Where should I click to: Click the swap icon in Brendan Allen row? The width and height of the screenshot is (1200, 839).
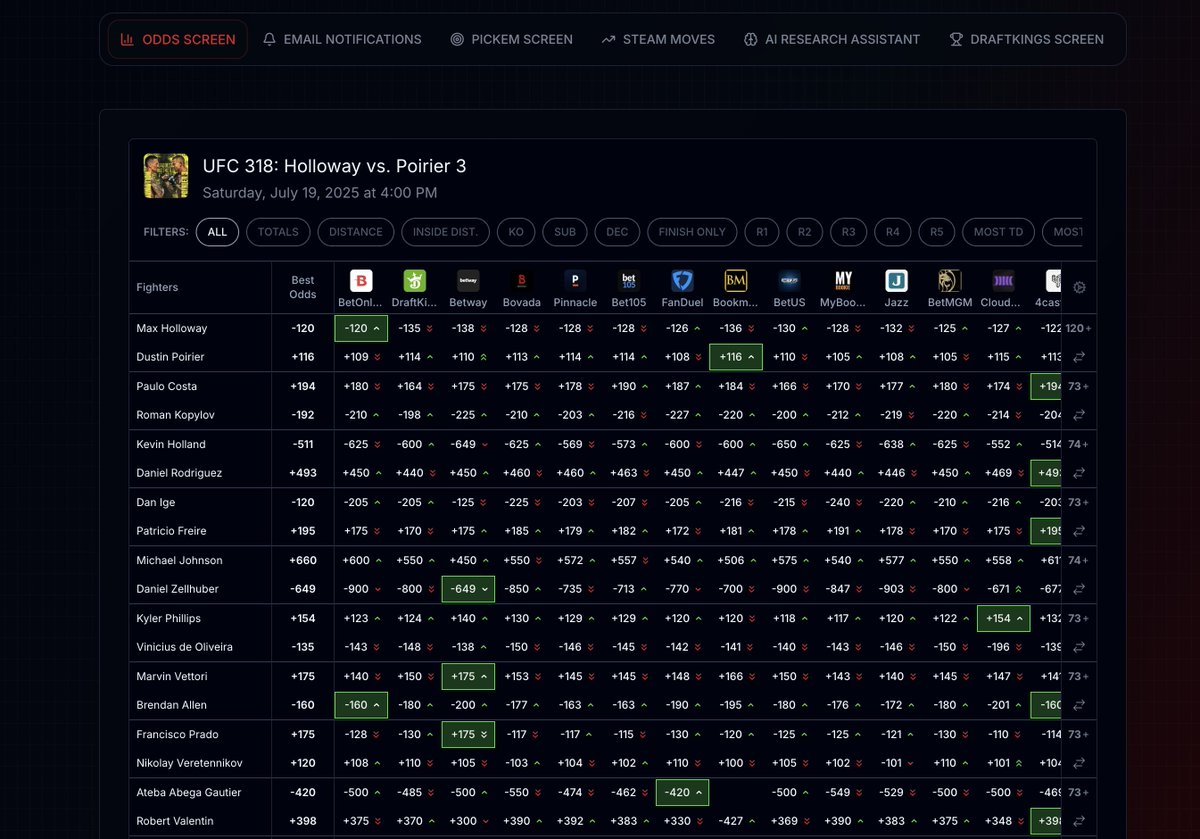point(1079,705)
